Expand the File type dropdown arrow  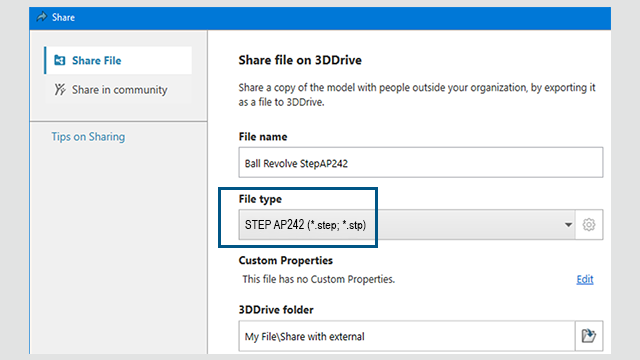[x=568, y=224]
